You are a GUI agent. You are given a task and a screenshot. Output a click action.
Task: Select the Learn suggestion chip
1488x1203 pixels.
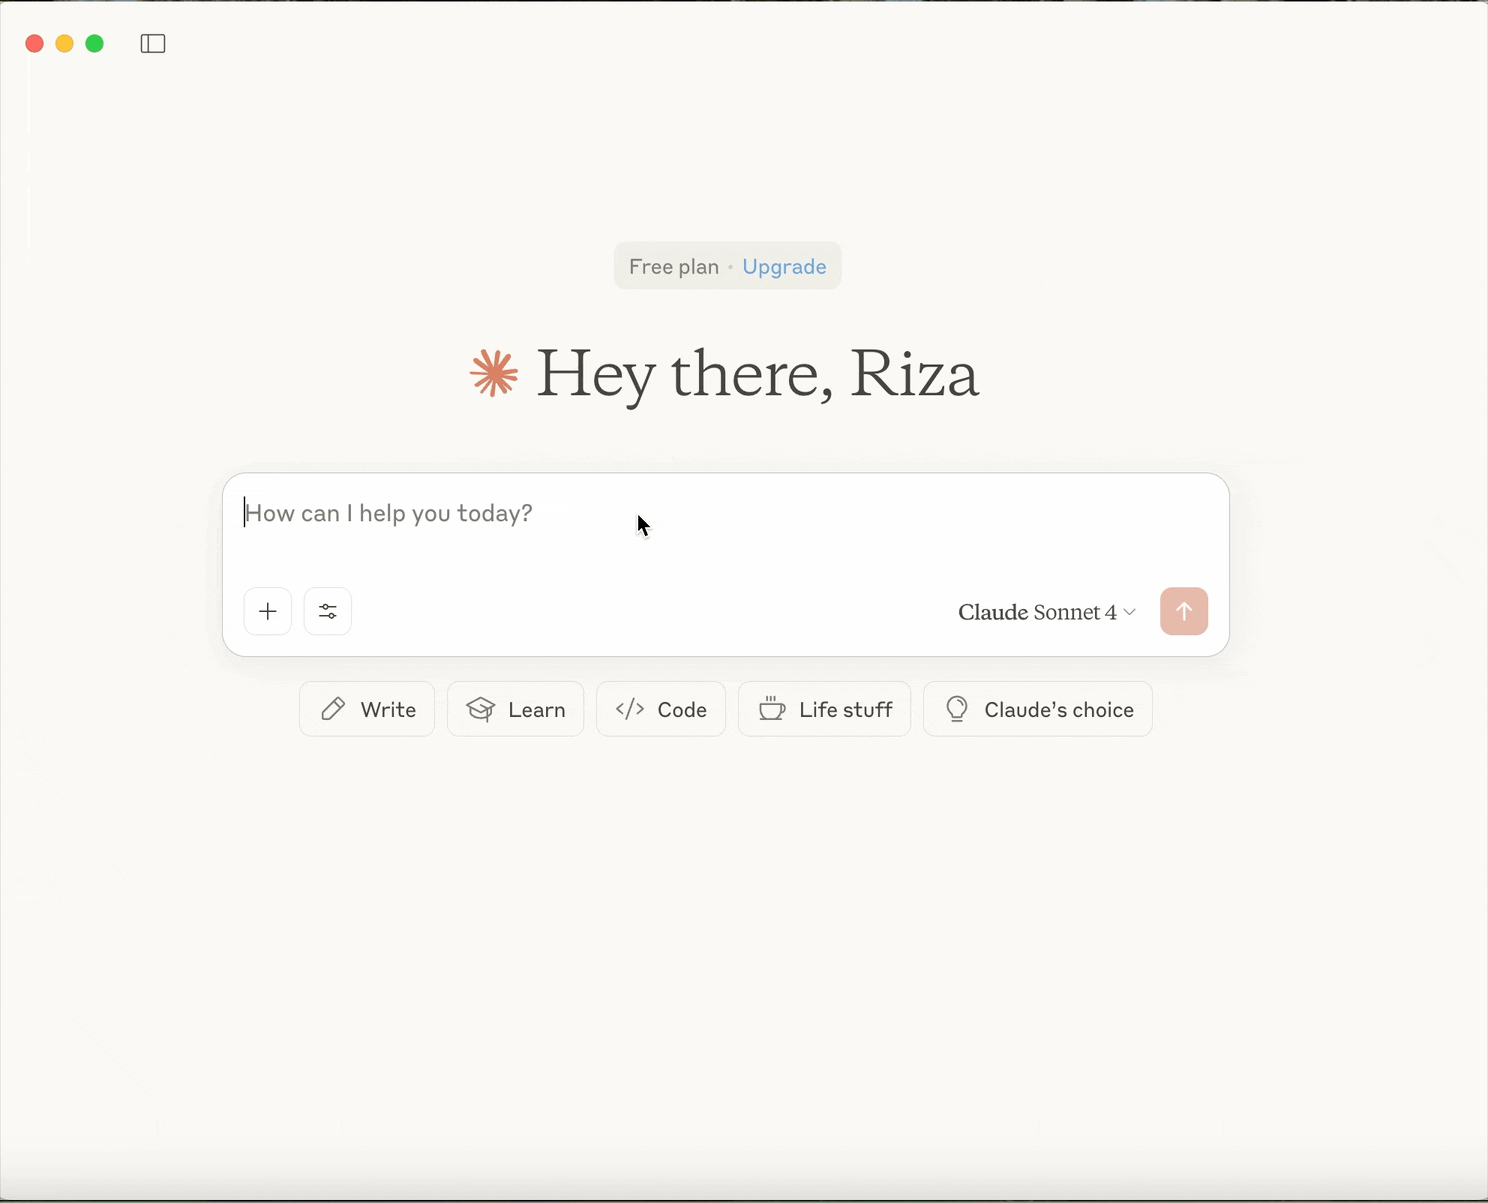point(516,709)
